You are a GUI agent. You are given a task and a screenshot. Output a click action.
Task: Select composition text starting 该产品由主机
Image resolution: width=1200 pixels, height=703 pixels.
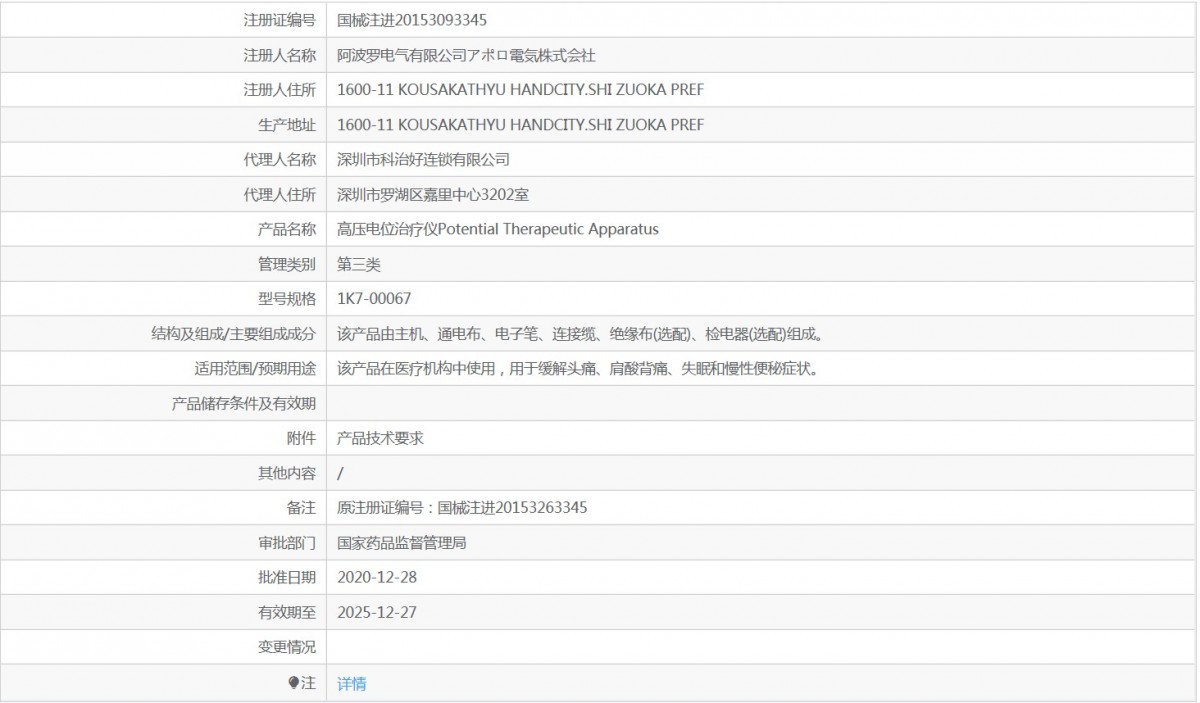tap(580, 334)
